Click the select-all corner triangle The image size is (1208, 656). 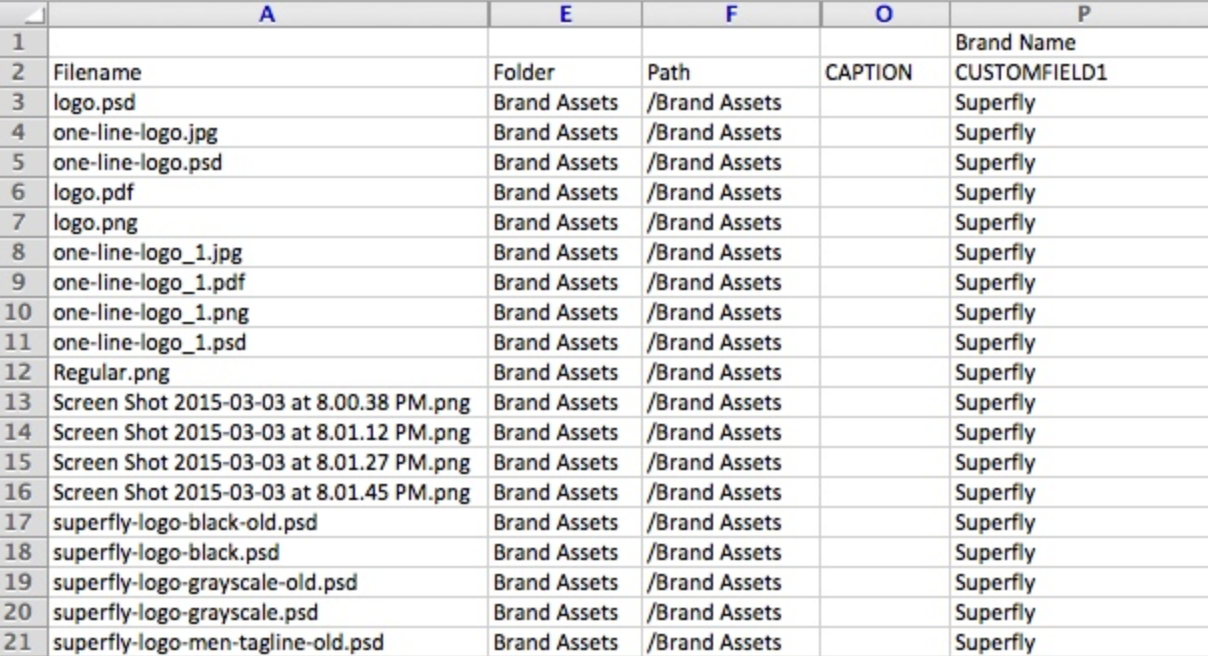pyautogui.click(x=24, y=14)
